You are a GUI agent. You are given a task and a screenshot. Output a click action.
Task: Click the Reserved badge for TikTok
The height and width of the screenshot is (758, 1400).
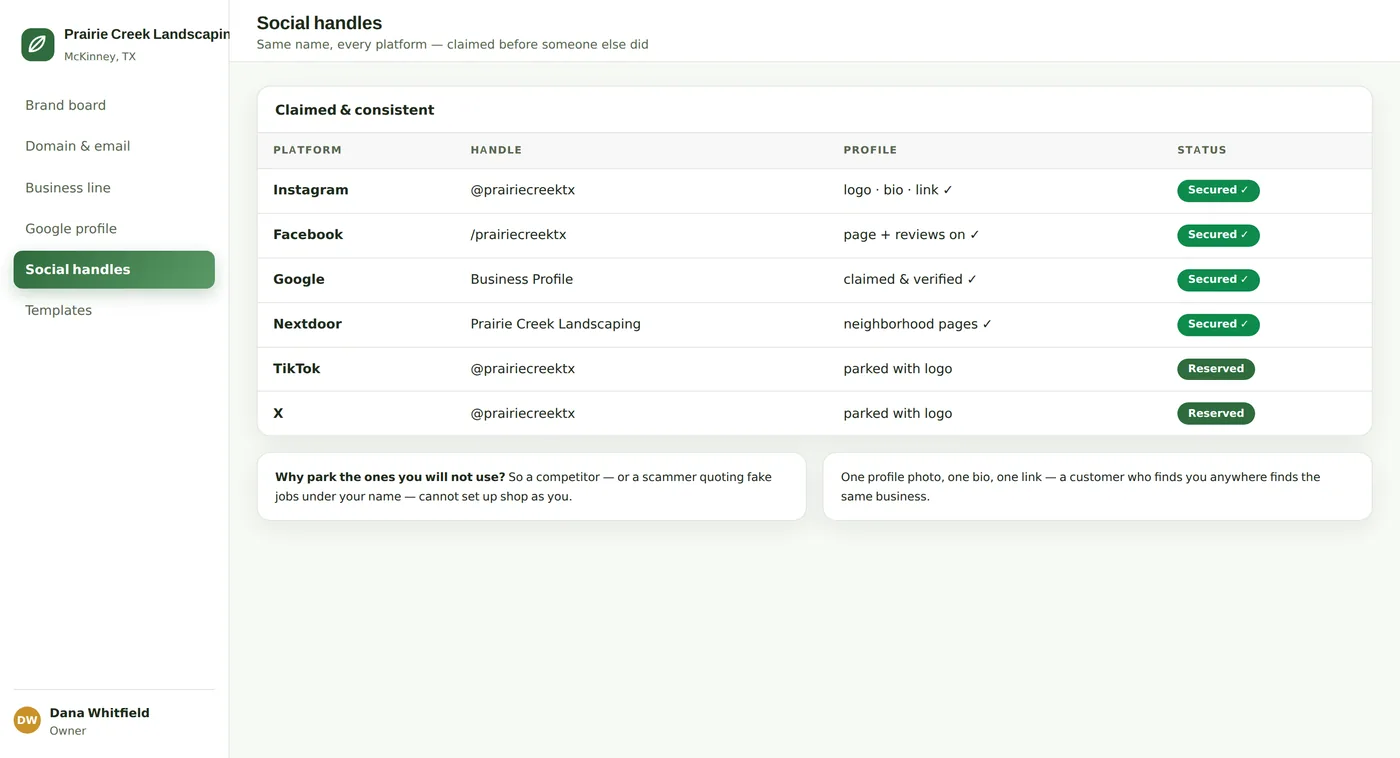pyautogui.click(x=1216, y=369)
